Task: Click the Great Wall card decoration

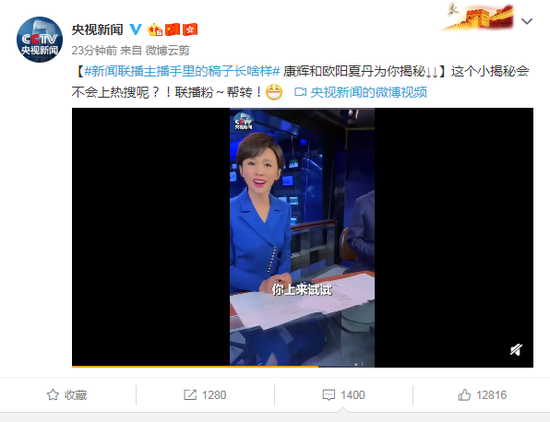Action: pyautogui.click(x=479, y=16)
